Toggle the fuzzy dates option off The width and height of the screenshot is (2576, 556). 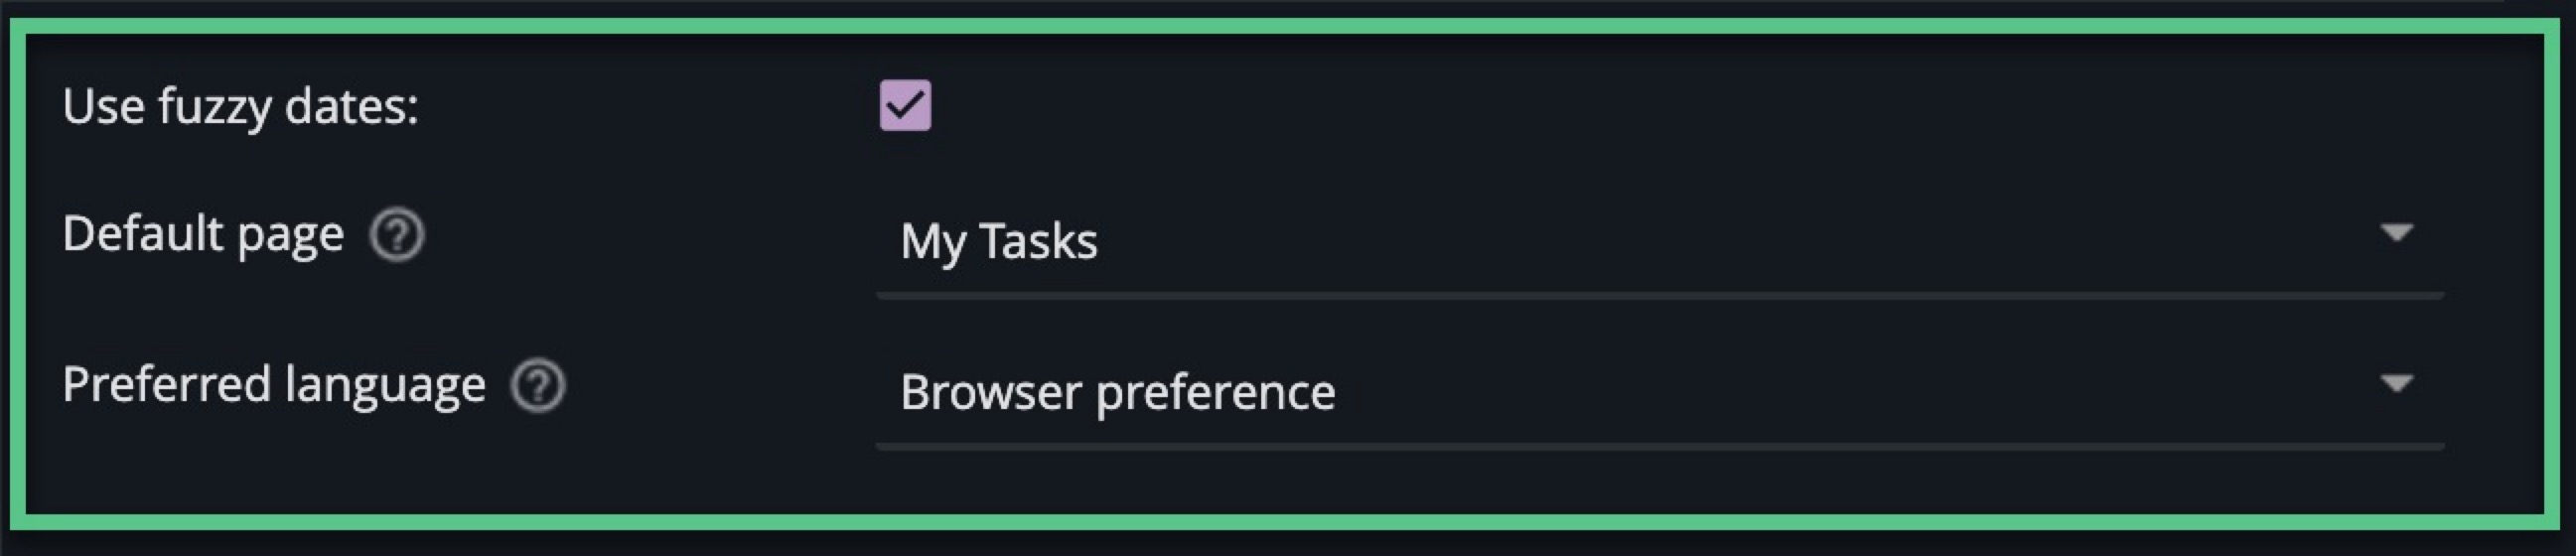[905, 105]
